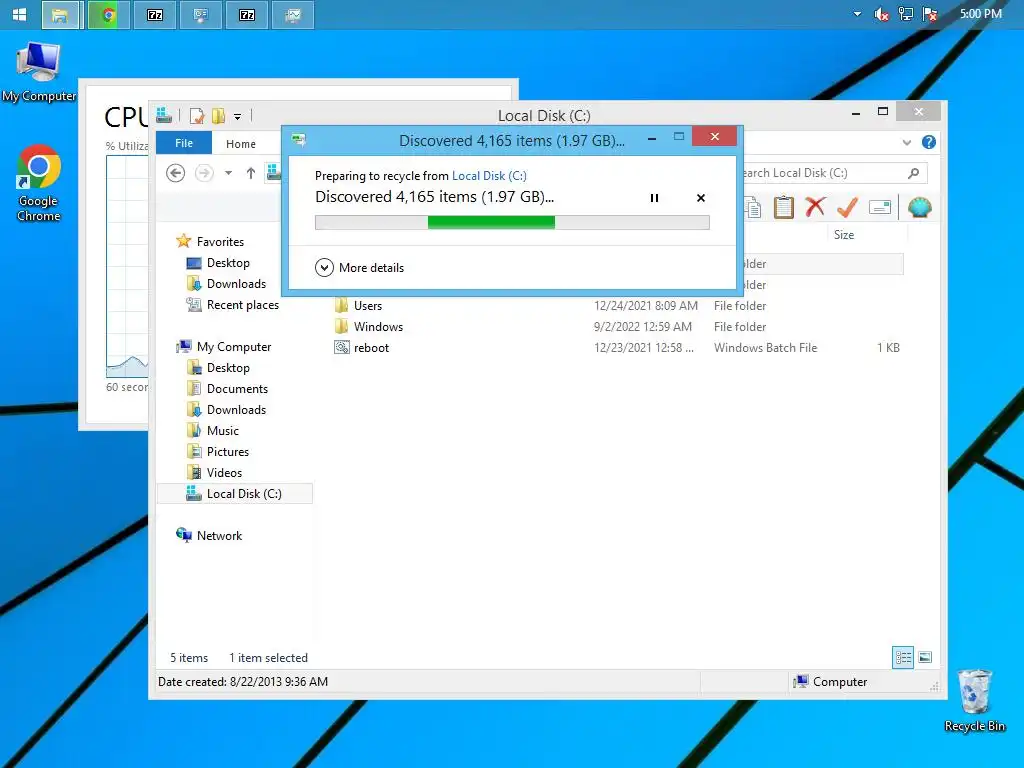Click the second 7-Zip taskbar button

(x=247, y=14)
